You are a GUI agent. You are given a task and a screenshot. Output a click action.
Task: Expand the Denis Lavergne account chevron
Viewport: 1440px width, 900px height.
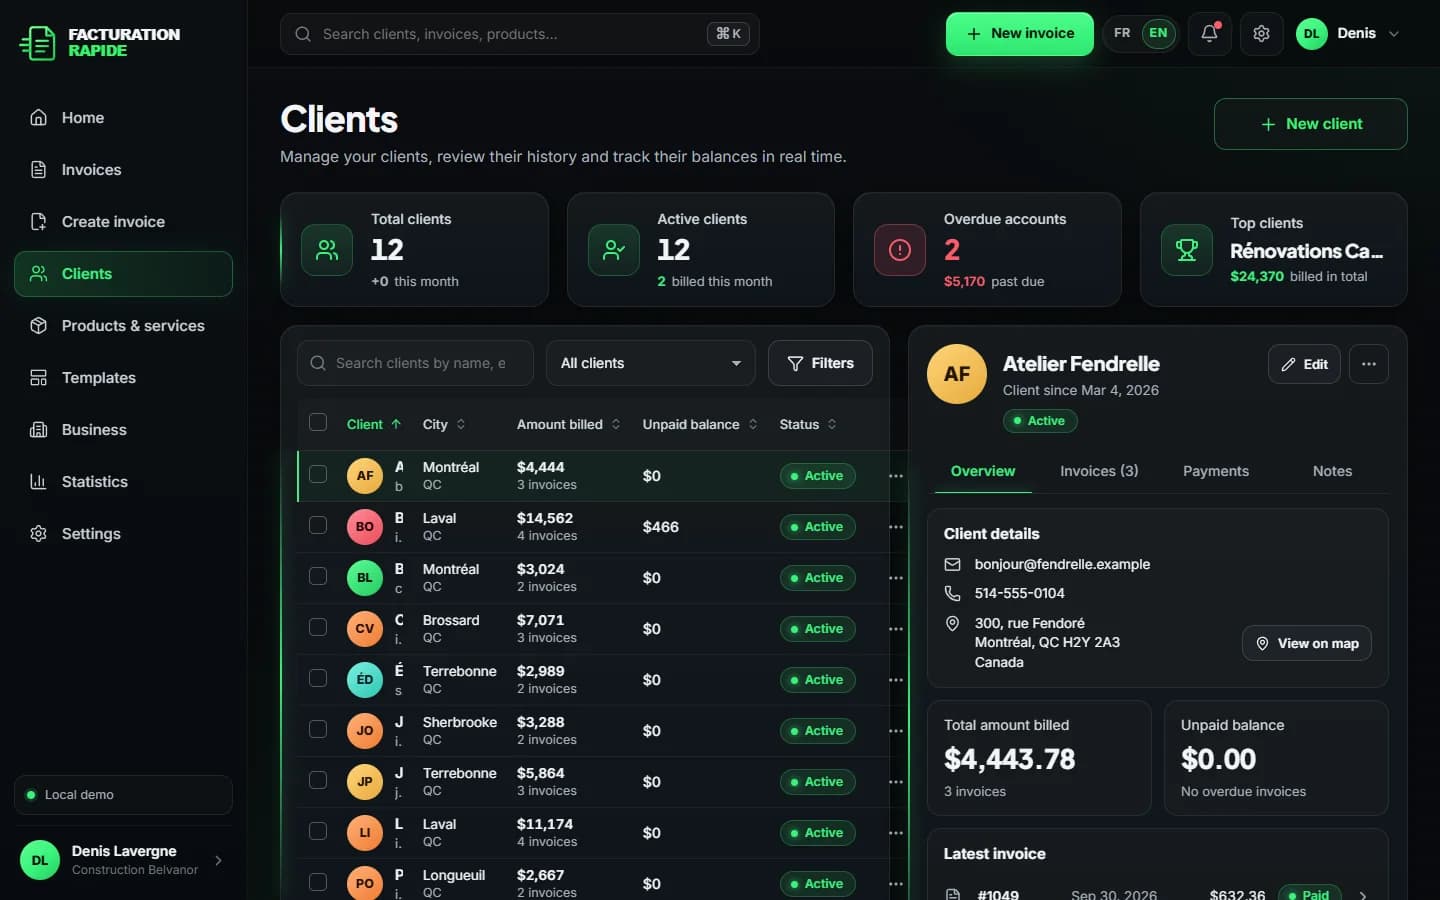tap(218, 860)
